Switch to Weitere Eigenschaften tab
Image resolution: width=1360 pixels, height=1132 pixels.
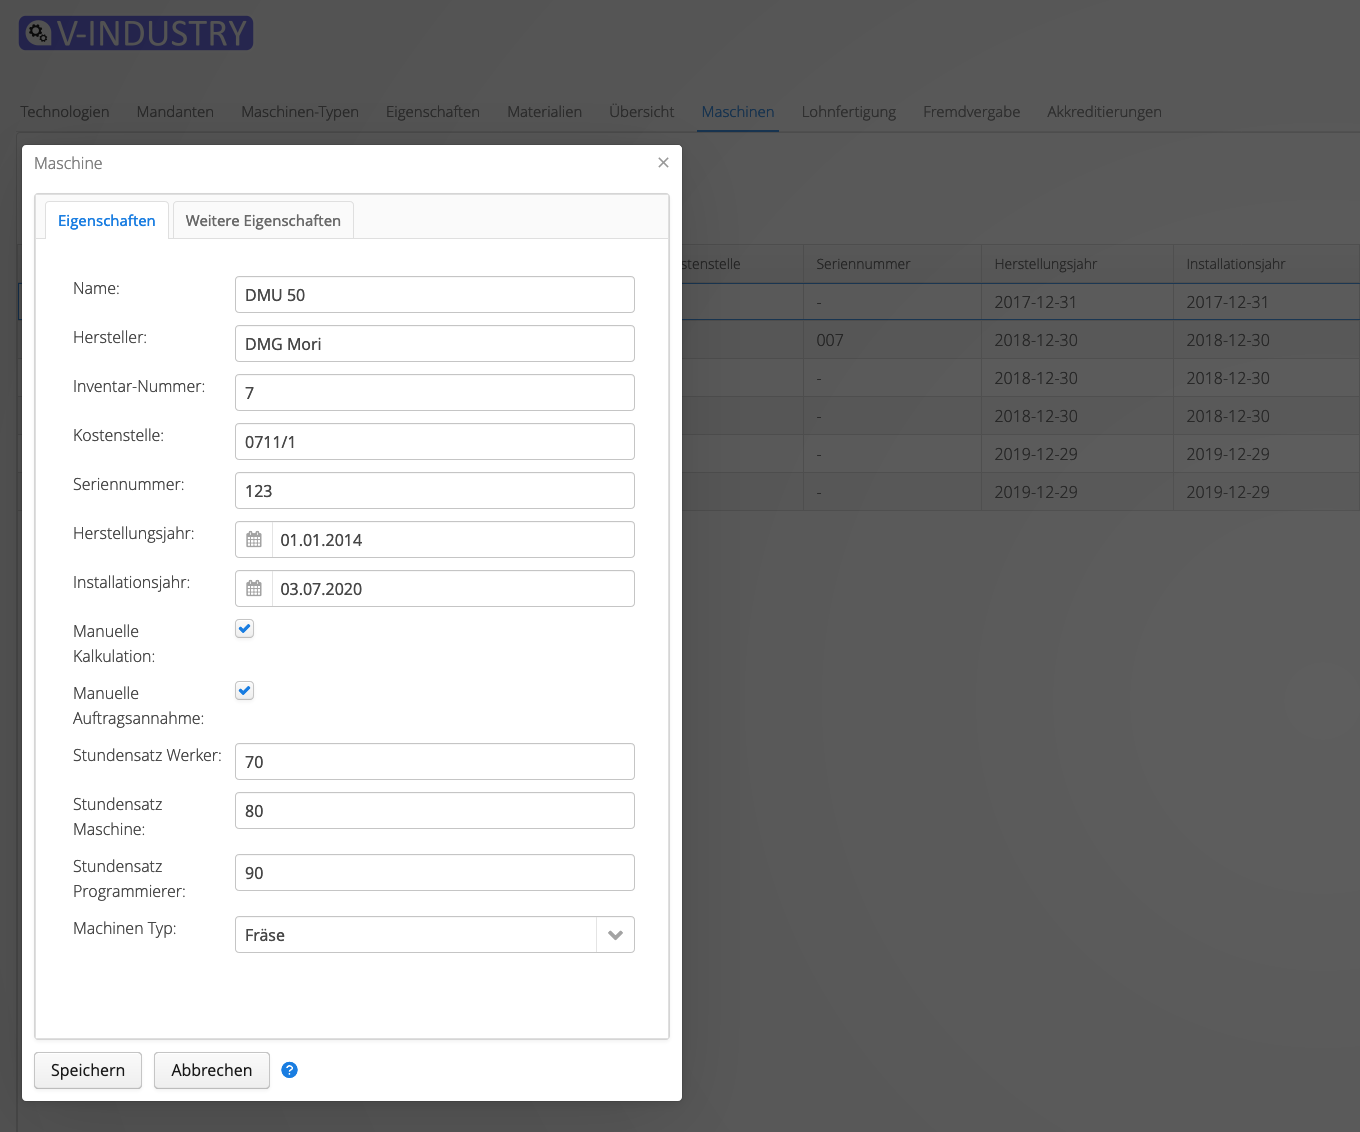click(263, 220)
